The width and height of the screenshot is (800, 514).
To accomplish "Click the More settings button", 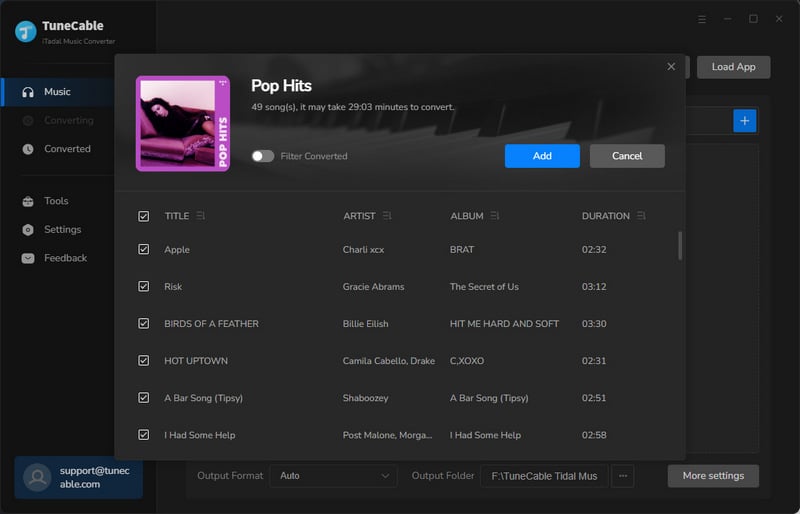I will pos(713,476).
